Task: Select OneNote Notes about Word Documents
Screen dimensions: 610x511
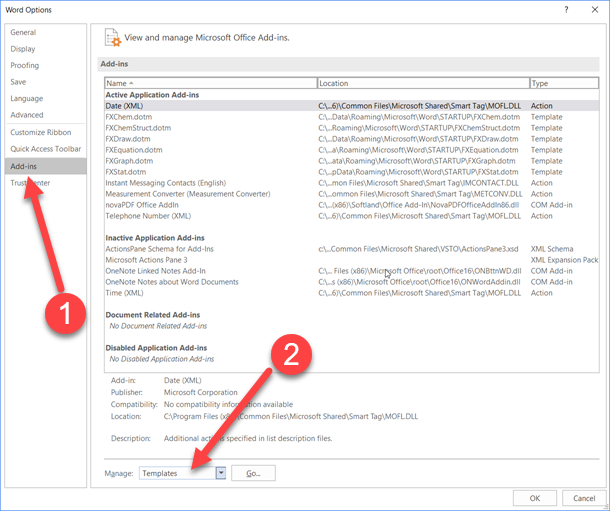Action: (352, 282)
